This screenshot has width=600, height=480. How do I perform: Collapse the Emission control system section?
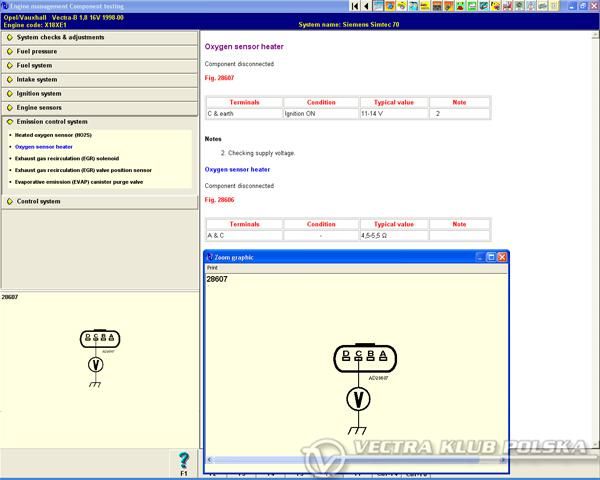pos(99,122)
